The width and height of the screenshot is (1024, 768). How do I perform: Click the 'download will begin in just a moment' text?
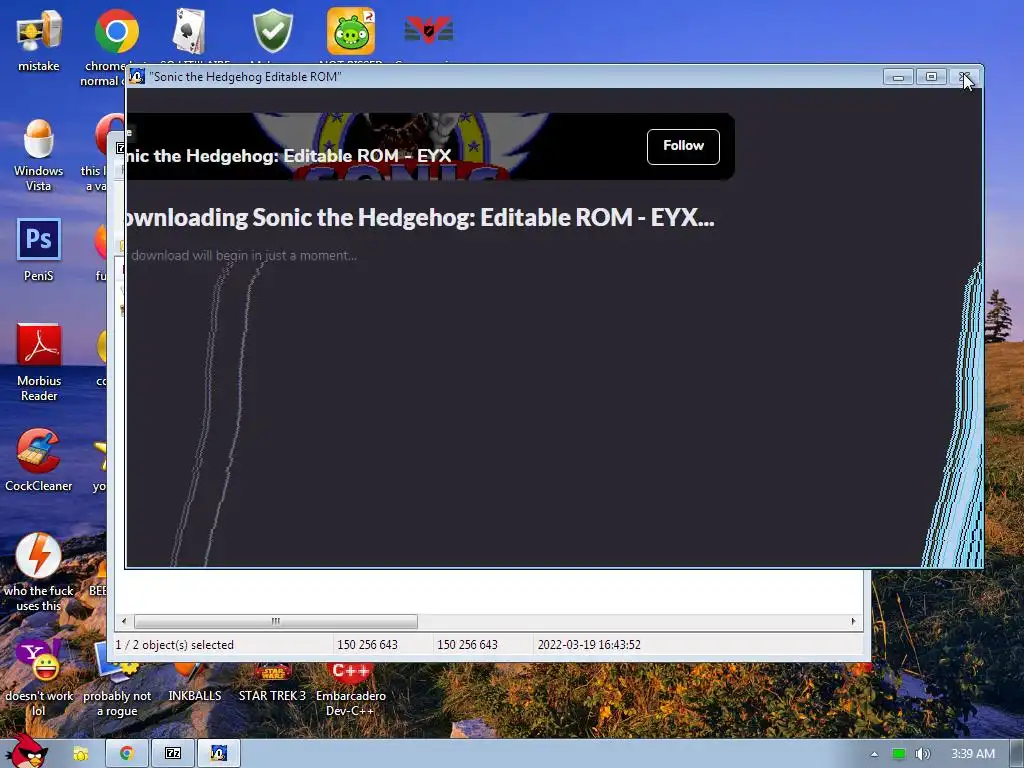[244, 255]
